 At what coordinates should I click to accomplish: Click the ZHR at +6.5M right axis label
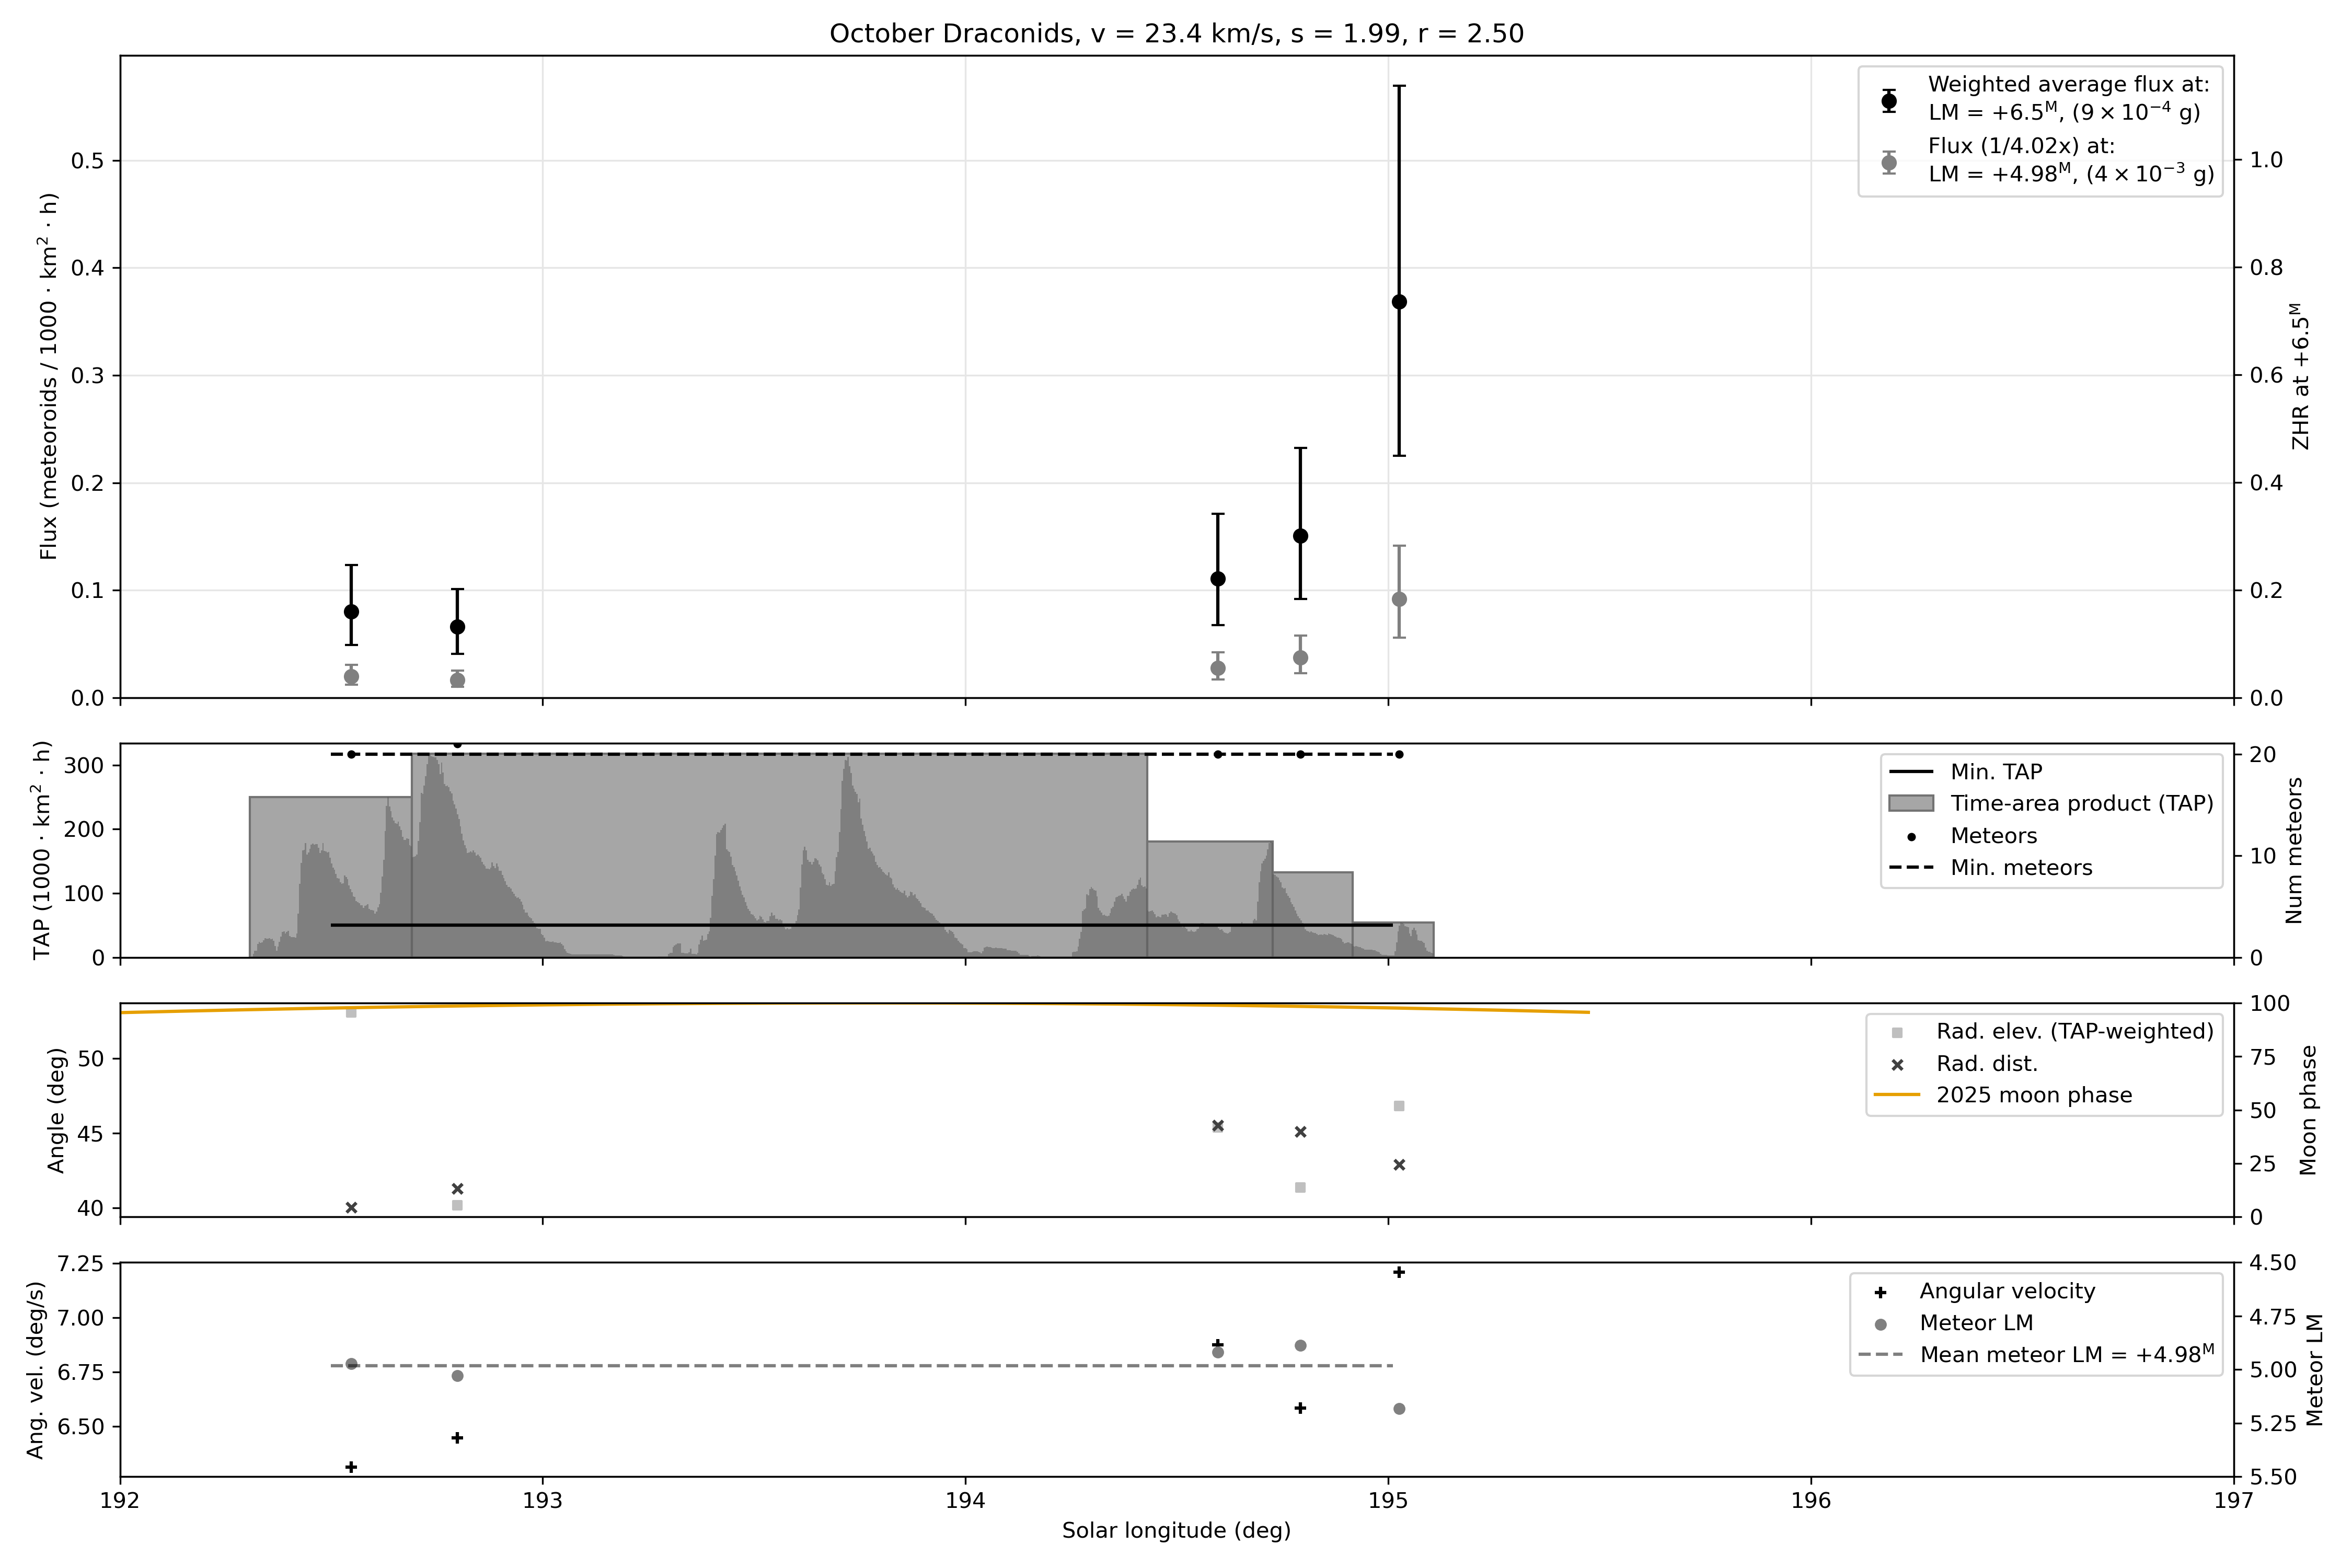2302,376
